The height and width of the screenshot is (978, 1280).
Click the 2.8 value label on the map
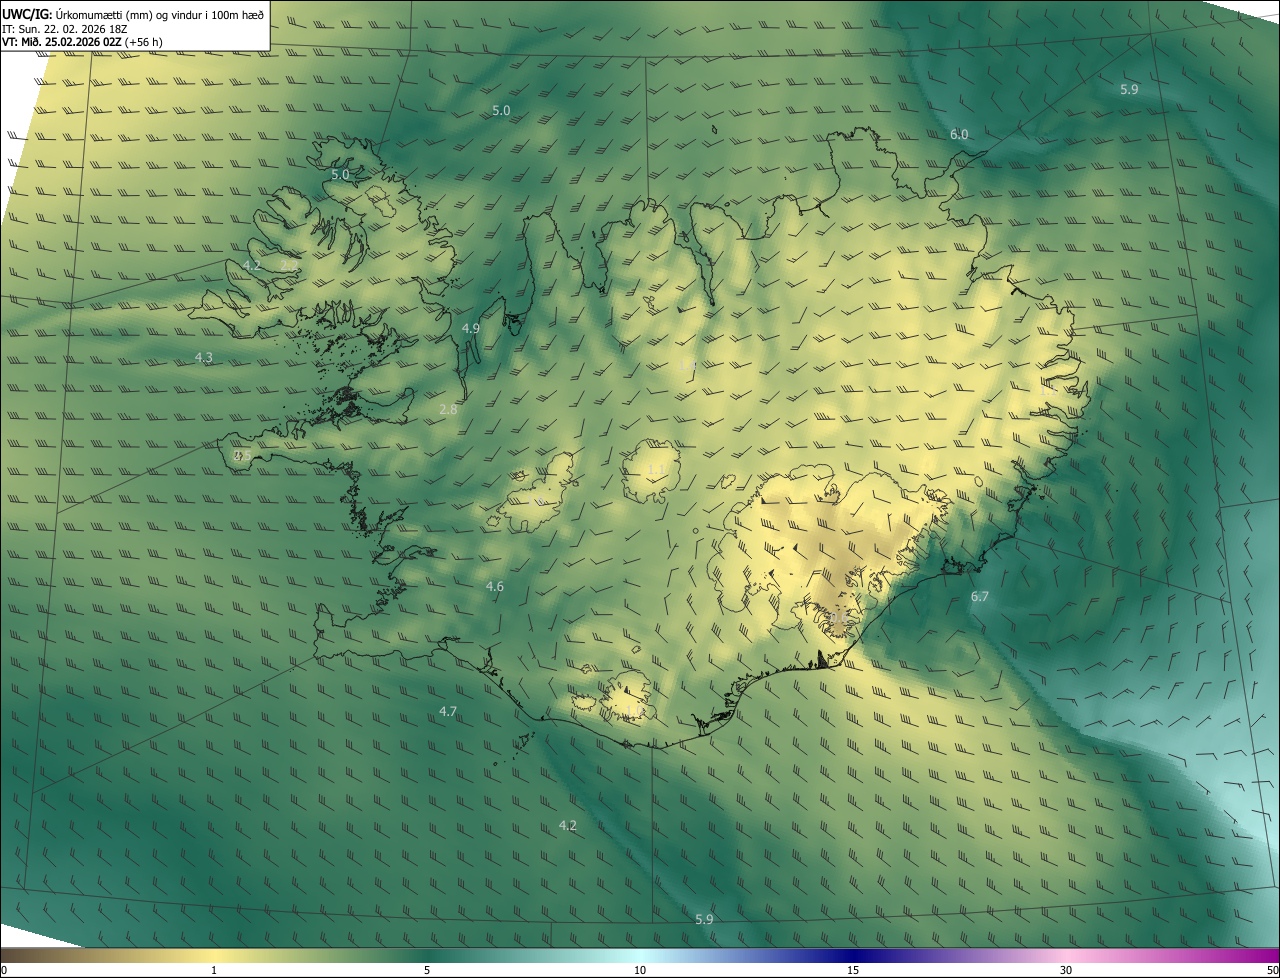(448, 409)
